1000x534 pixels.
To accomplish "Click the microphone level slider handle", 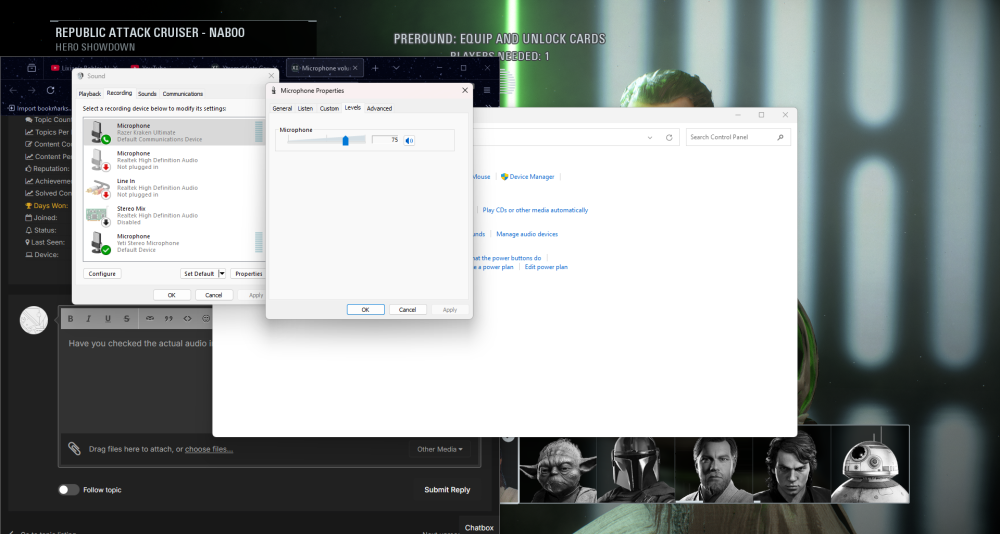I will (x=346, y=140).
